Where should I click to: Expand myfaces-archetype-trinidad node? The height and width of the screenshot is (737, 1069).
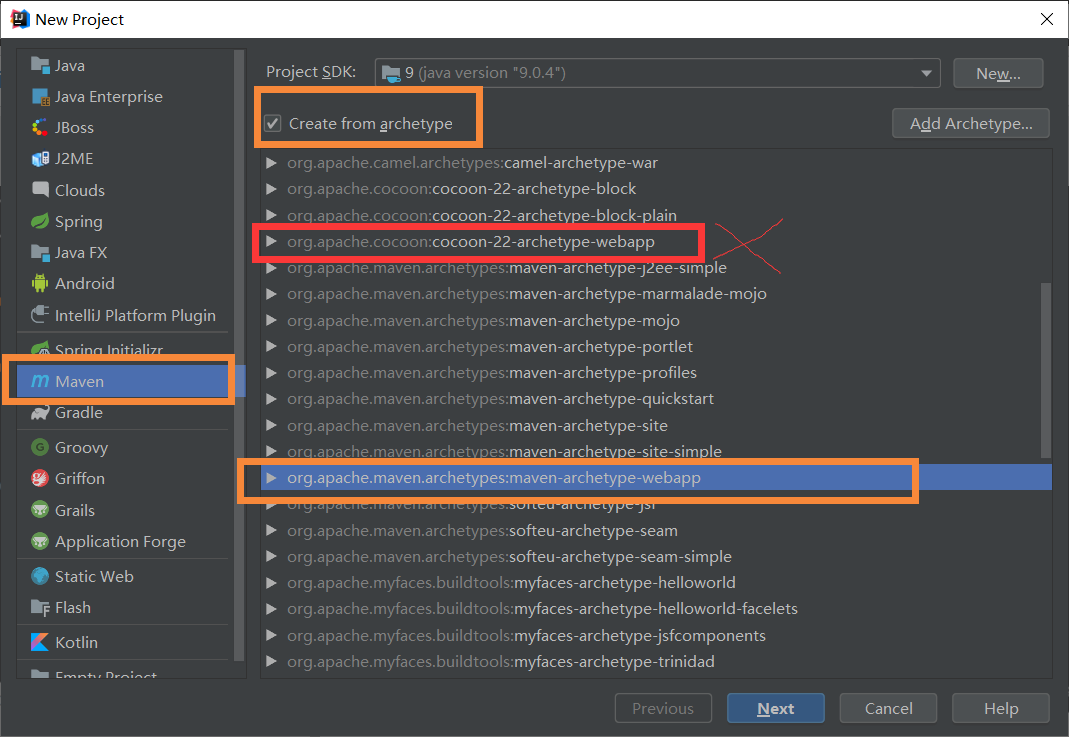pos(271,661)
